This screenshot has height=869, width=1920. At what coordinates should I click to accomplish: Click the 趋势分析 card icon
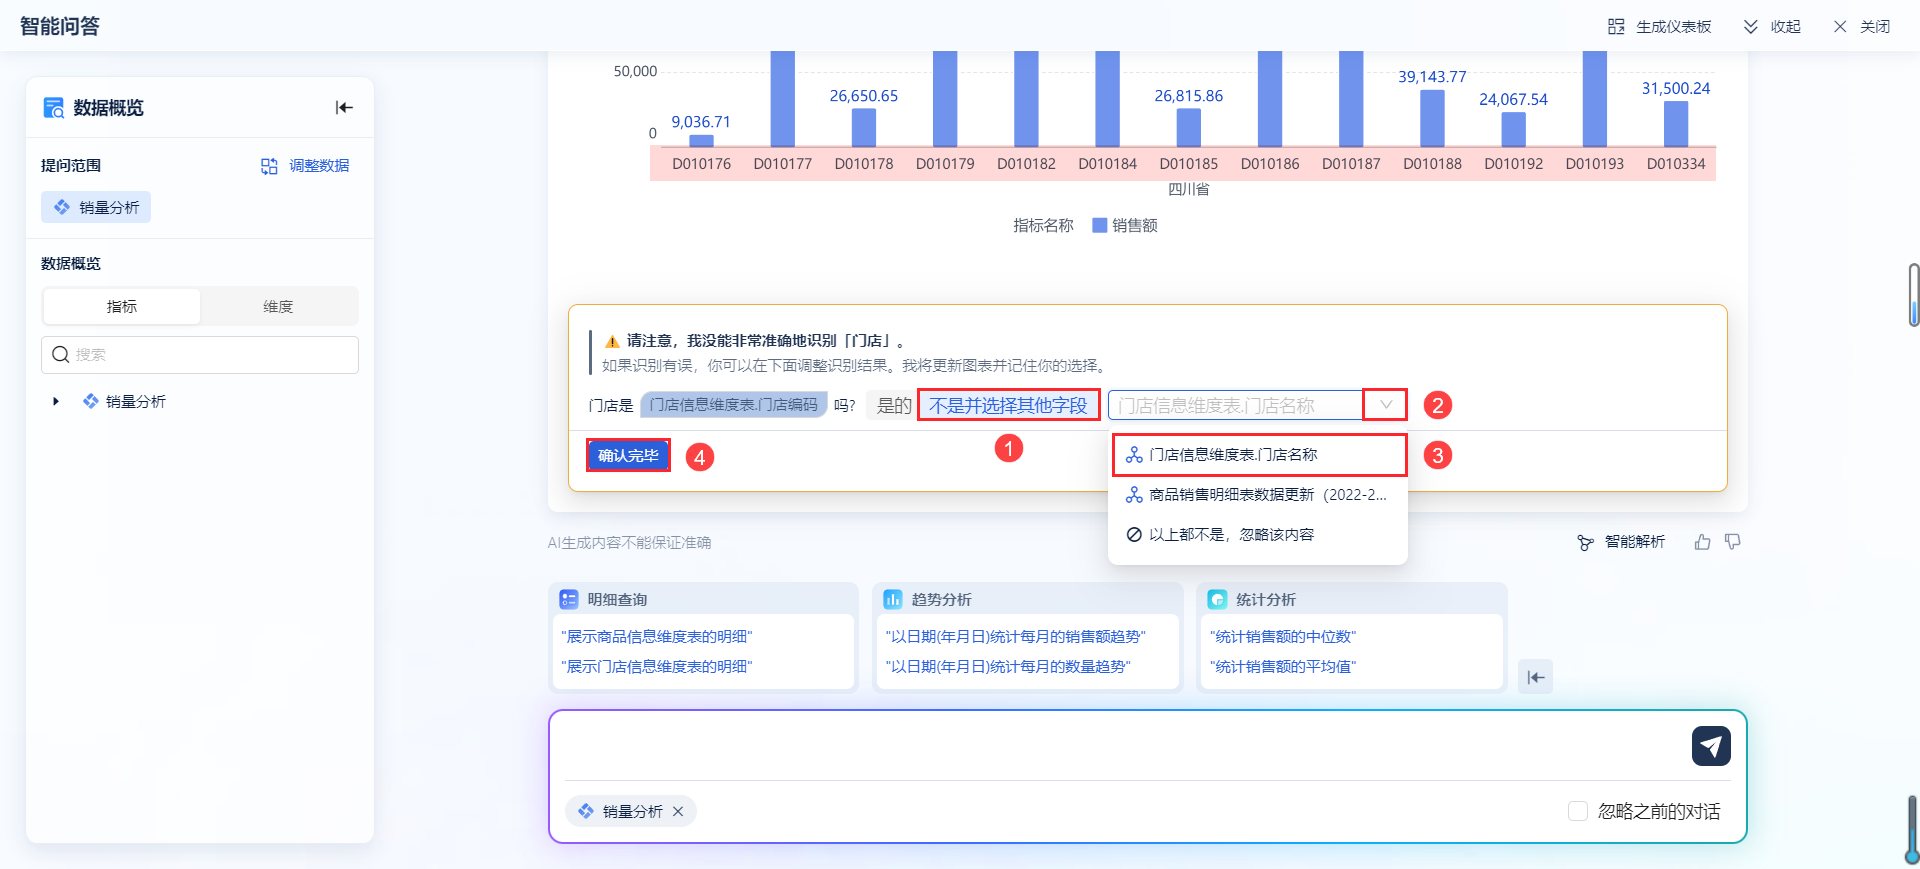pos(893,599)
